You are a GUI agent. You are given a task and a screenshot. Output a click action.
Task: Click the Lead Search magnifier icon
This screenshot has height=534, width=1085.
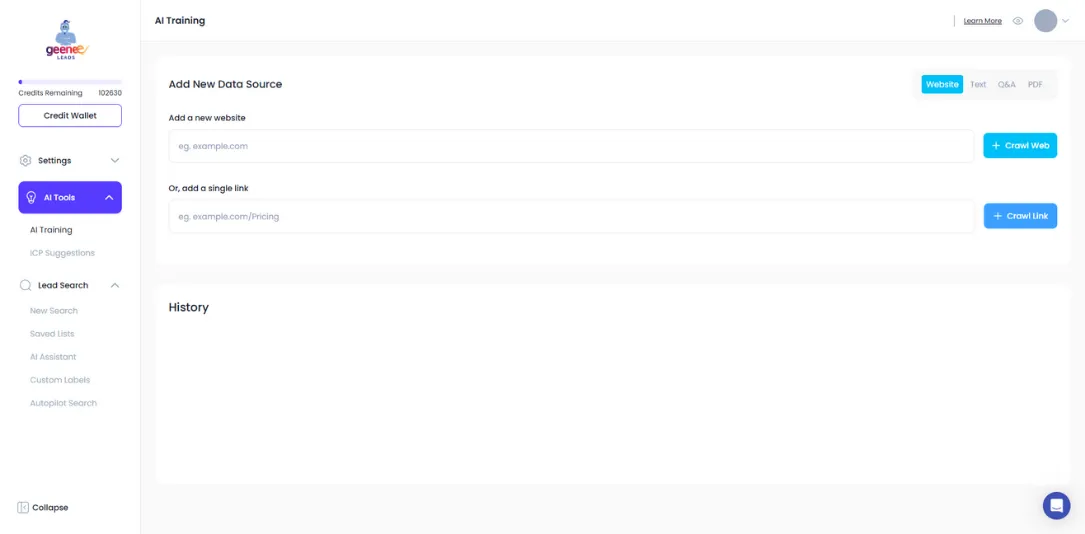[x=26, y=285]
